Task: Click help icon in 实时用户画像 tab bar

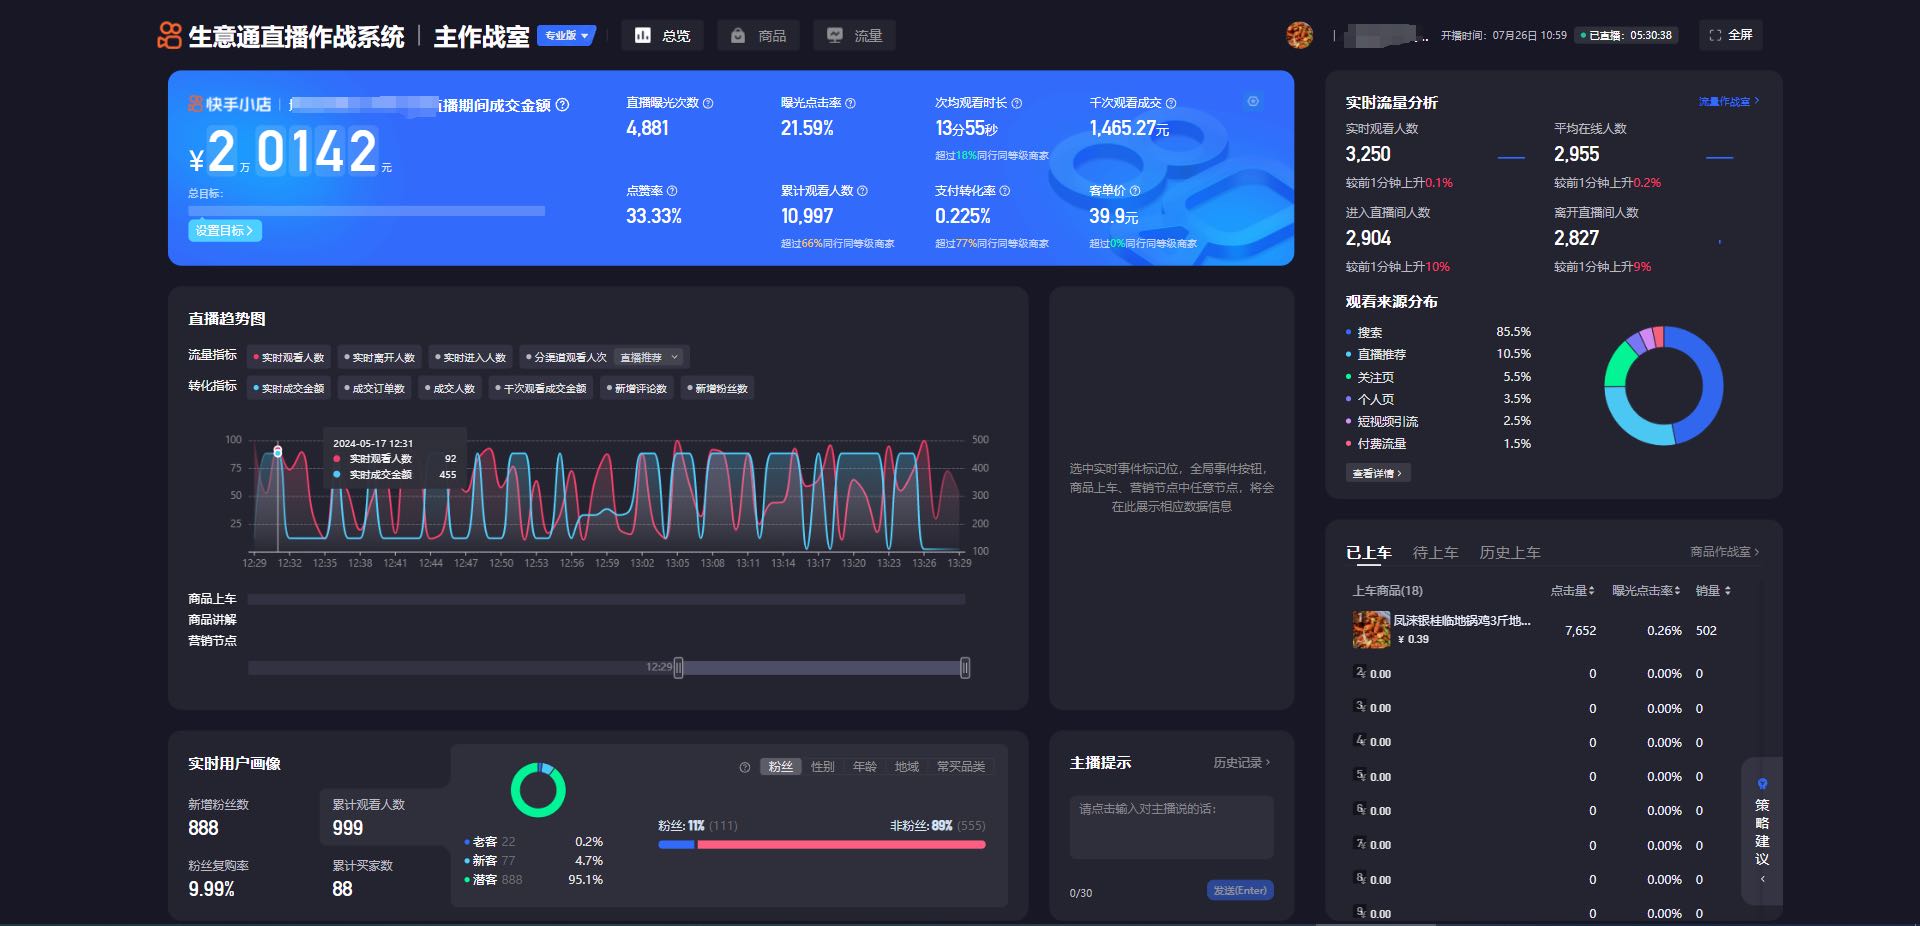Action: 744,767
